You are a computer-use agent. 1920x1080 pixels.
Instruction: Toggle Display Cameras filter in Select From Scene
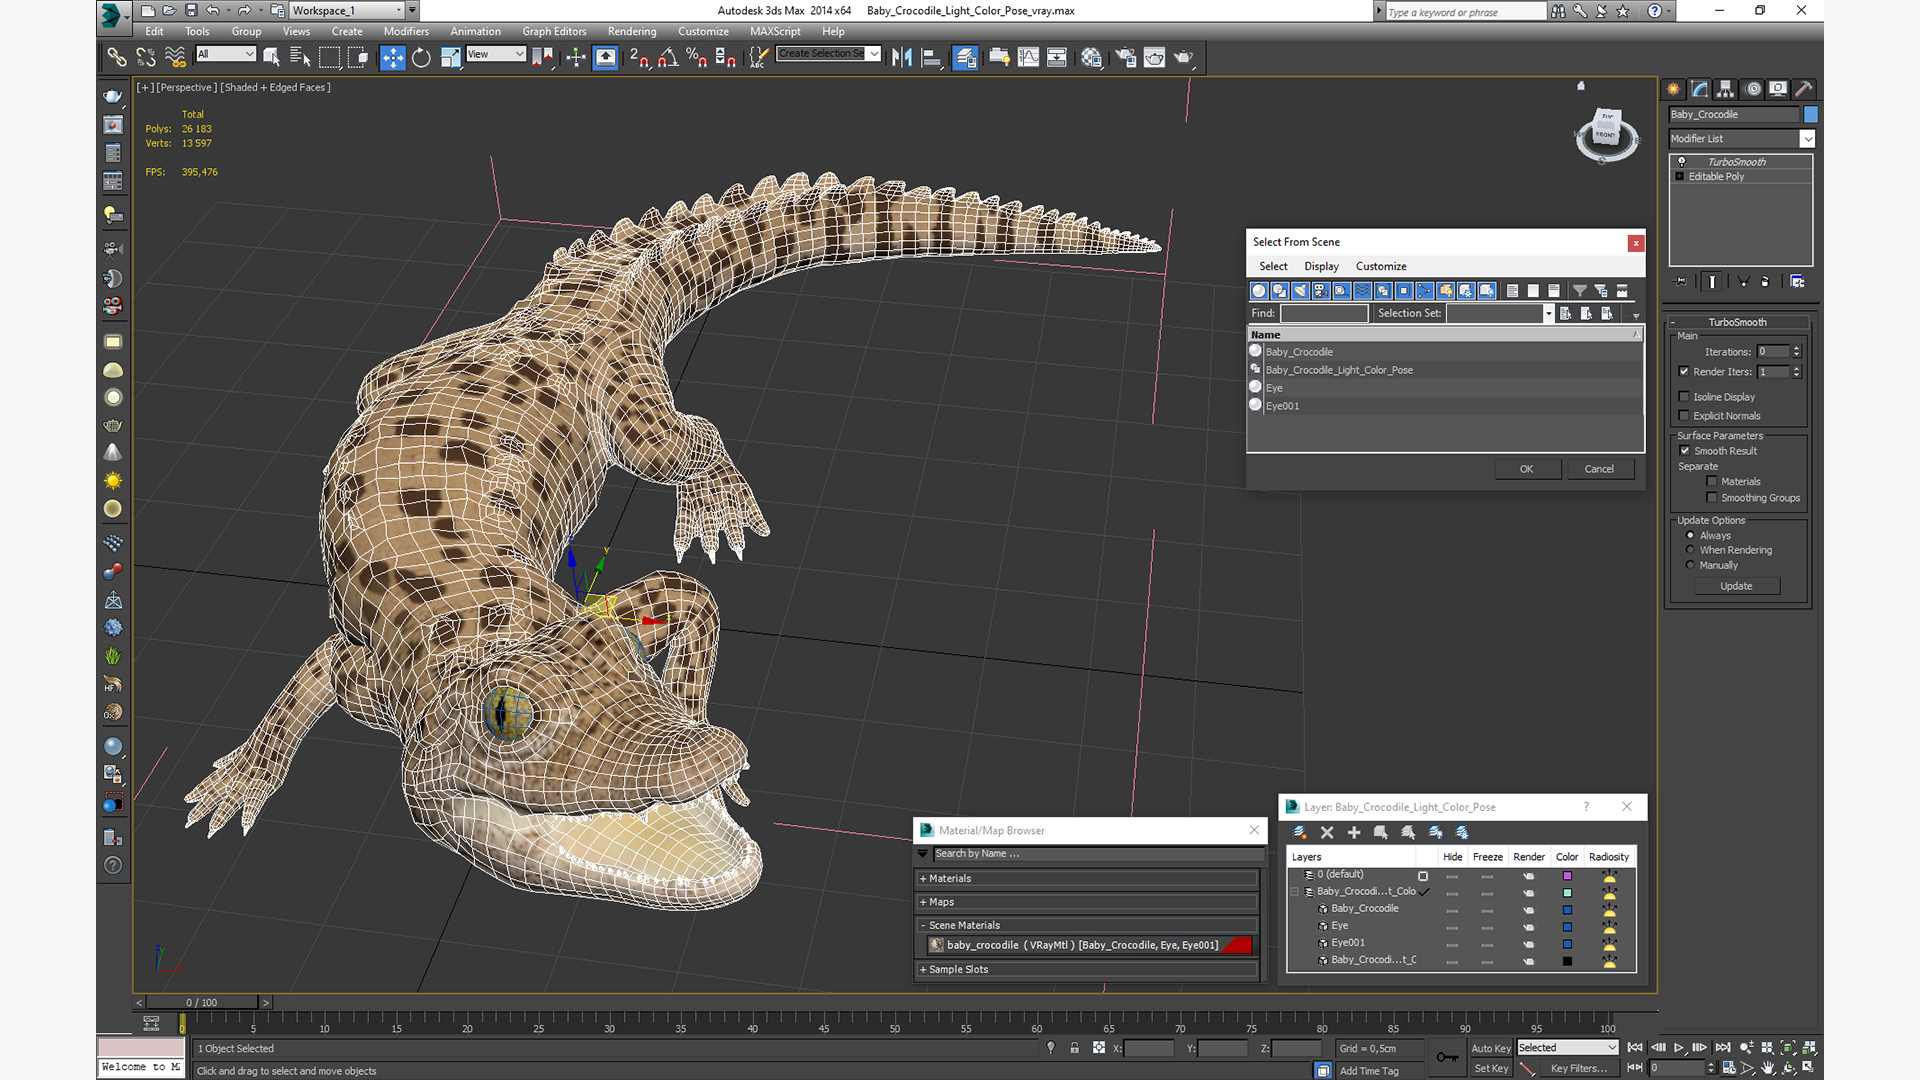(x=1321, y=291)
